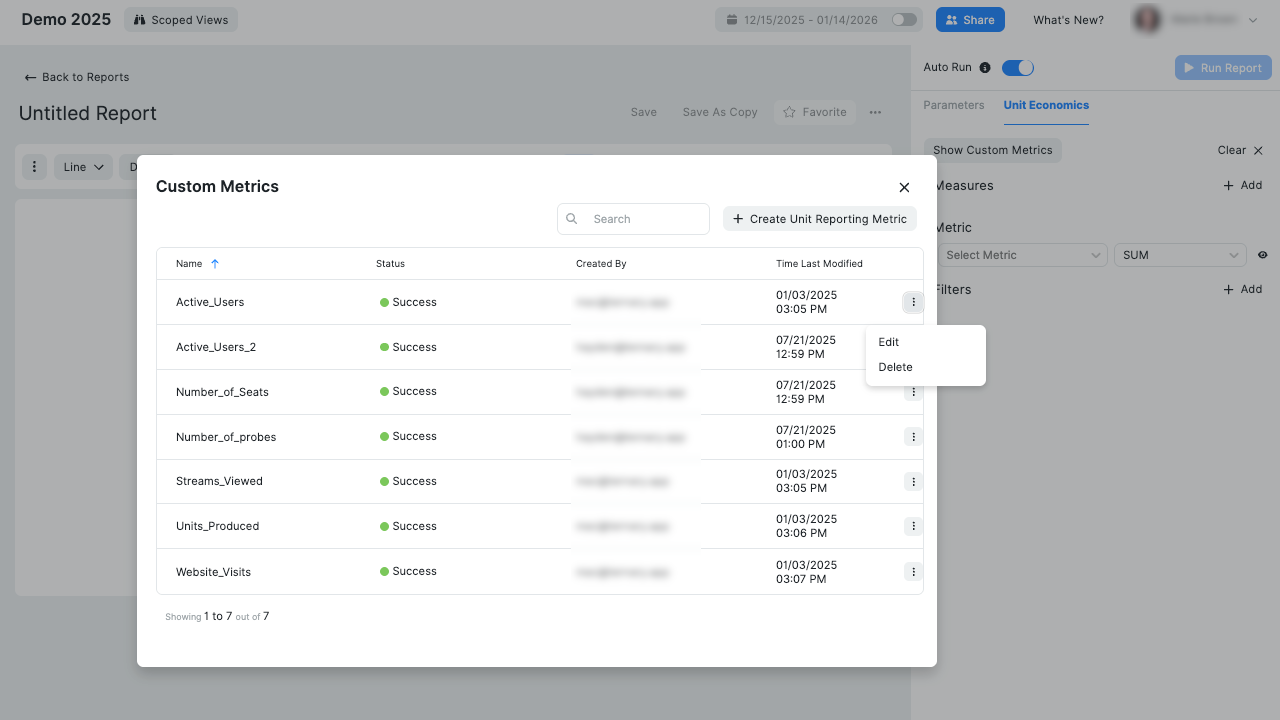Toggle the date range switch

[905, 19]
